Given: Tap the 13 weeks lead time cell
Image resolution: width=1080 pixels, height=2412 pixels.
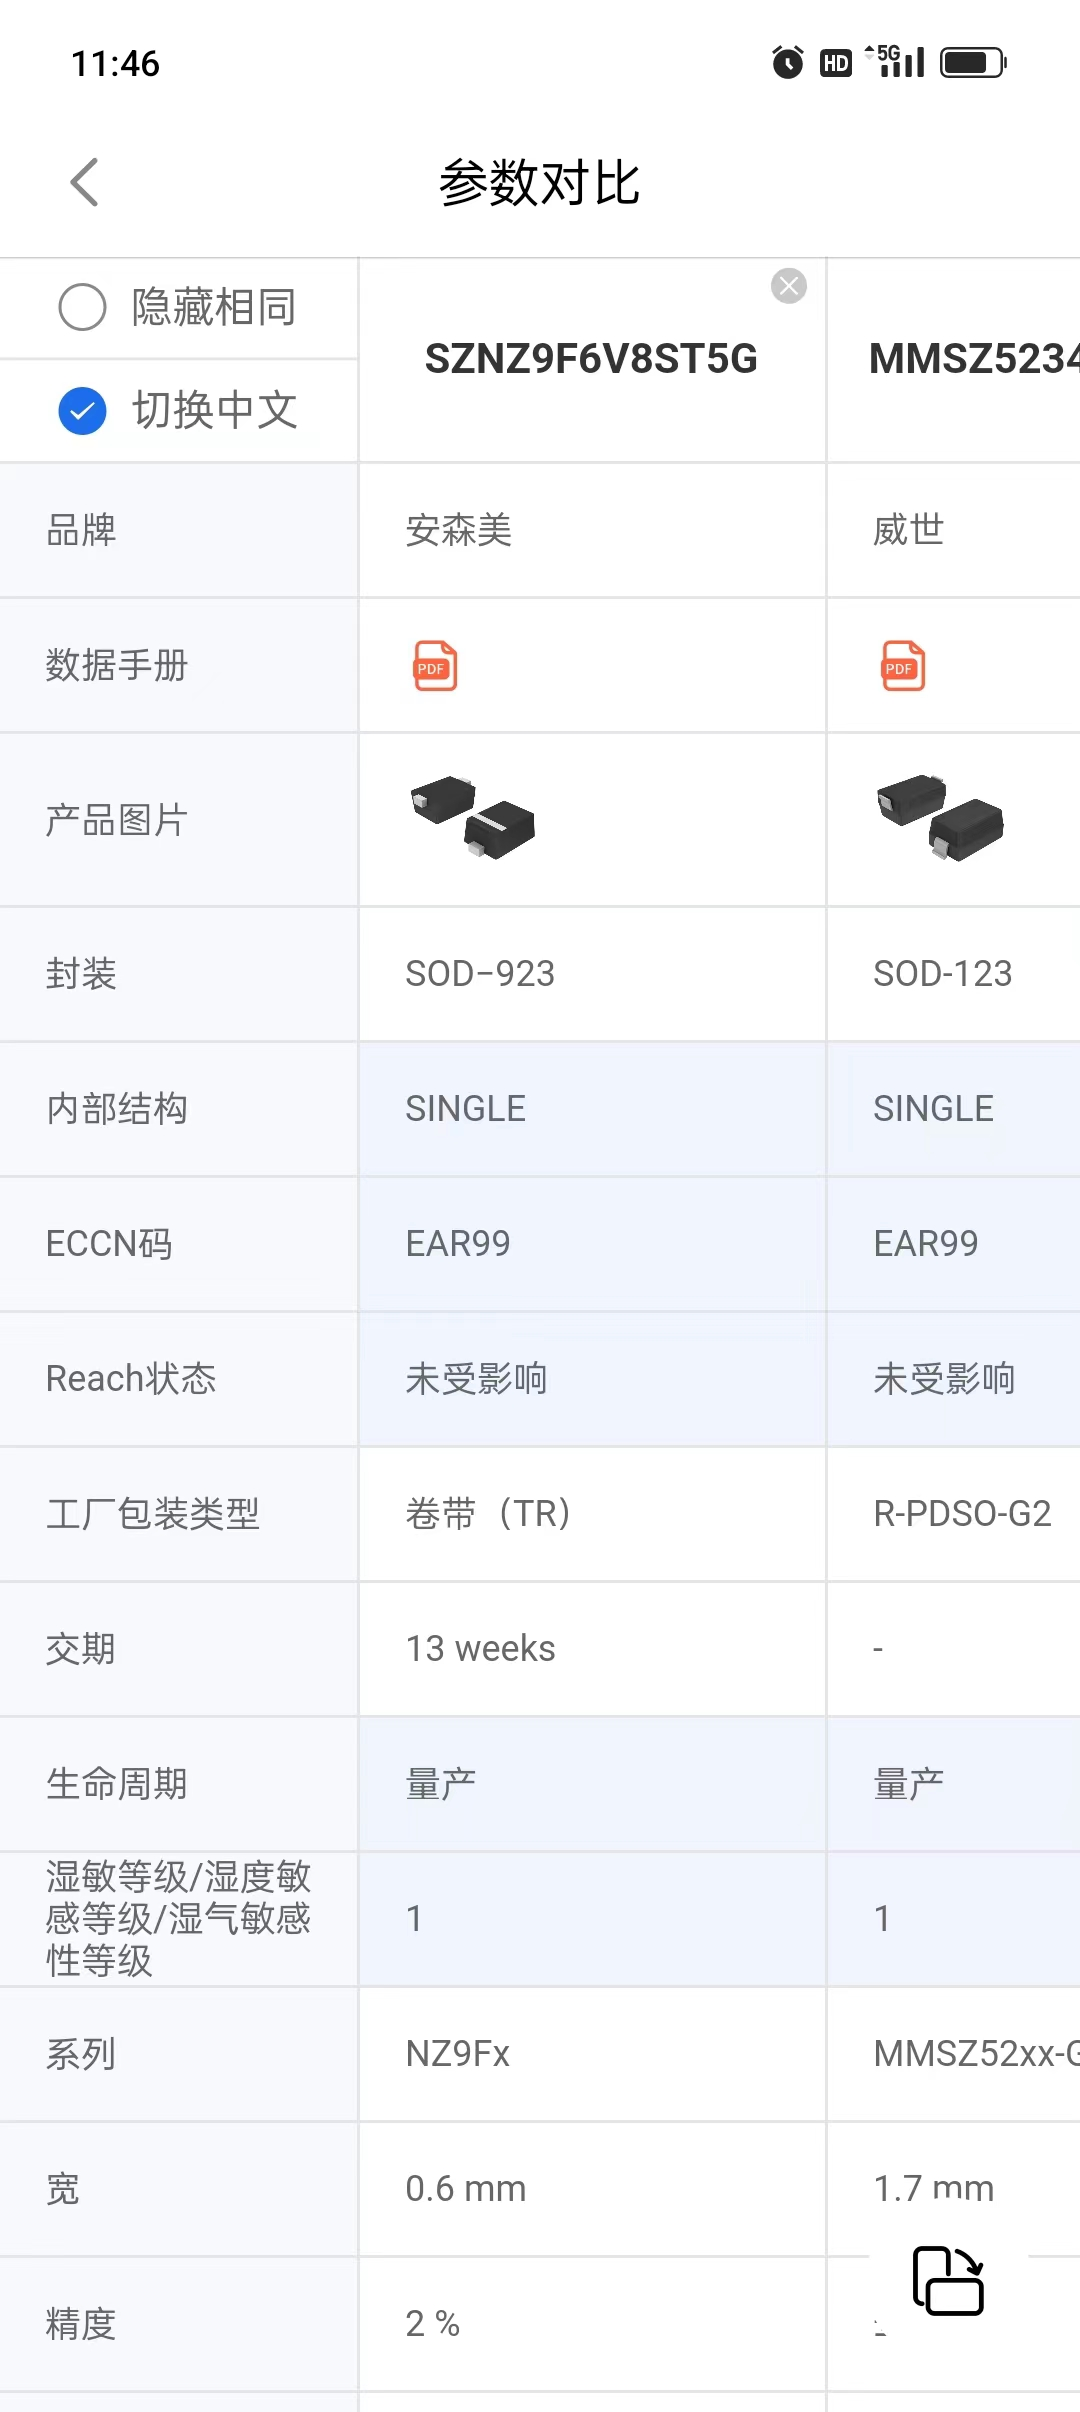Looking at the screenshot, I should click(x=480, y=1649).
